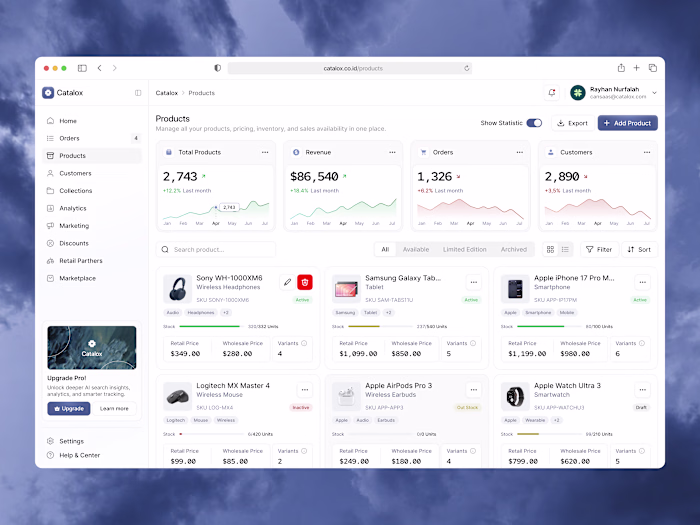Select the Limited Edition filter tab
This screenshot has height=525, width=700.
point(464,249)
